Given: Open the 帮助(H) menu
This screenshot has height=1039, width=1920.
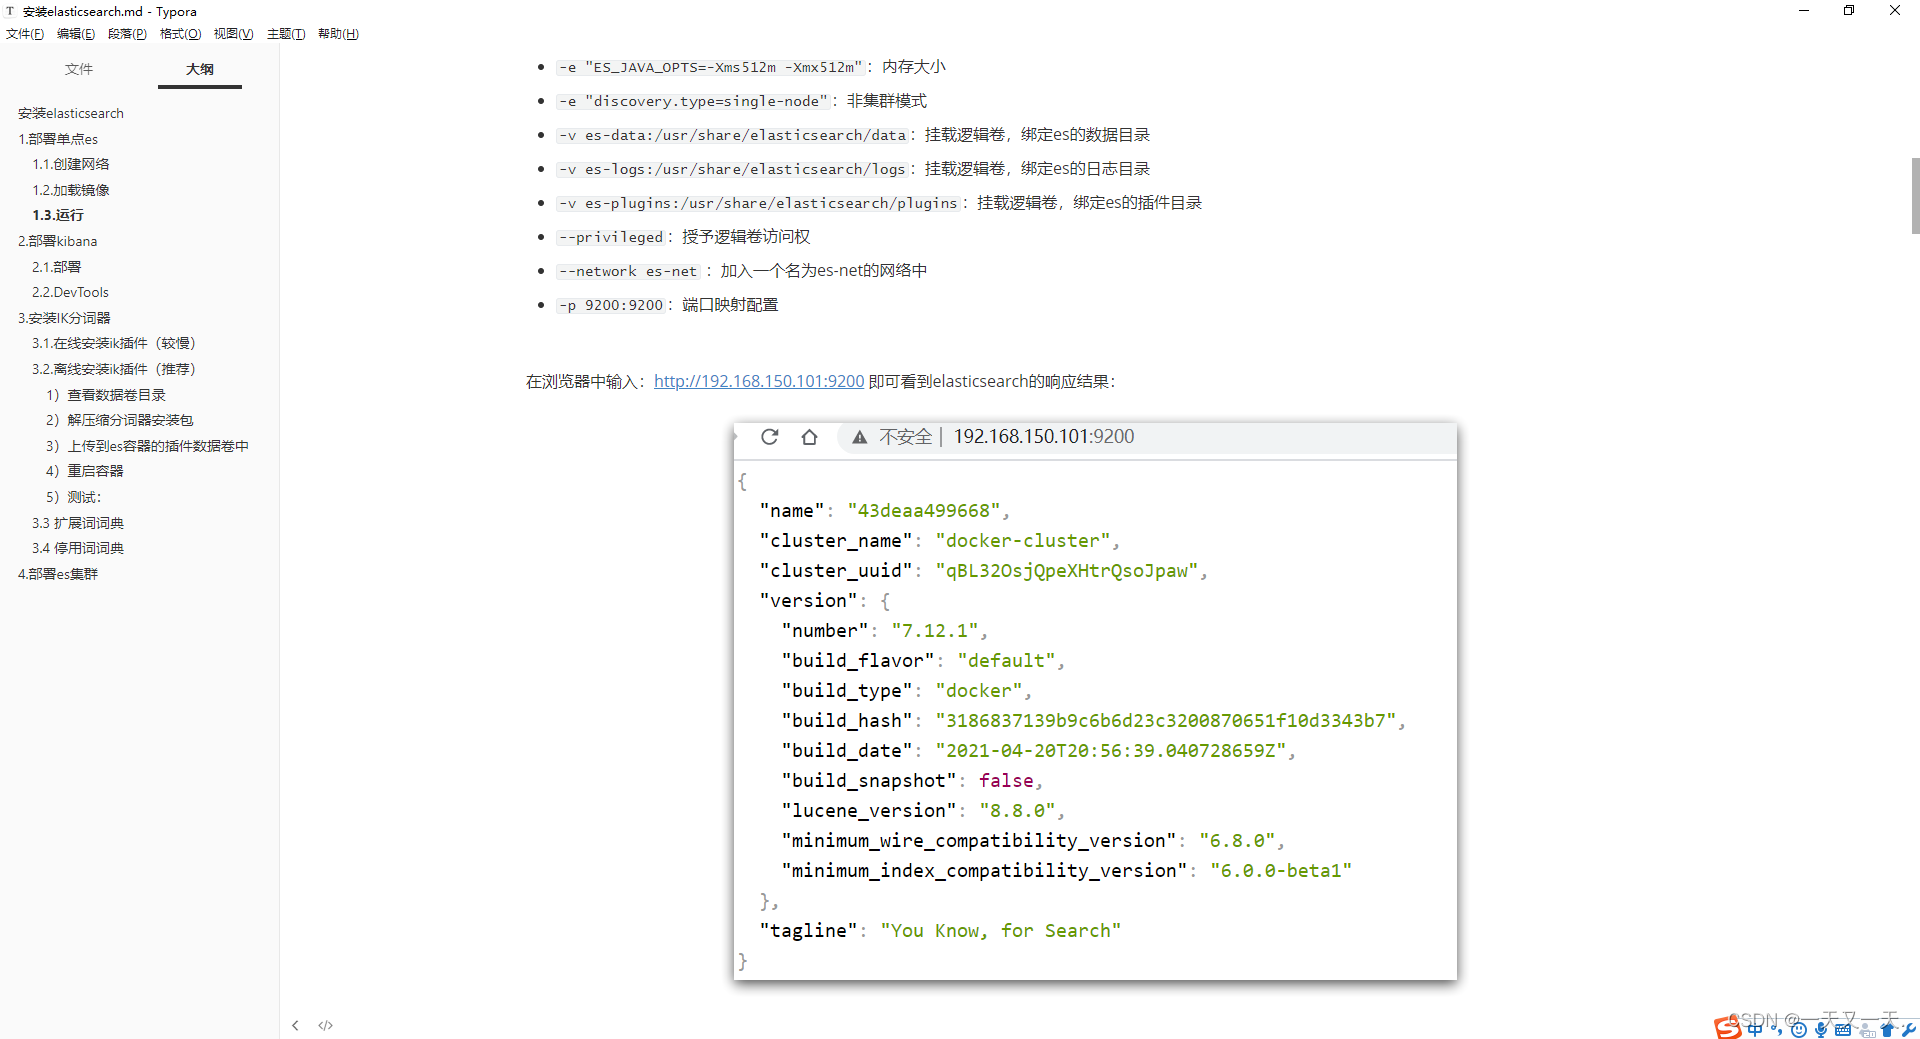Looking at the screenshot, I should click(338, 34).
